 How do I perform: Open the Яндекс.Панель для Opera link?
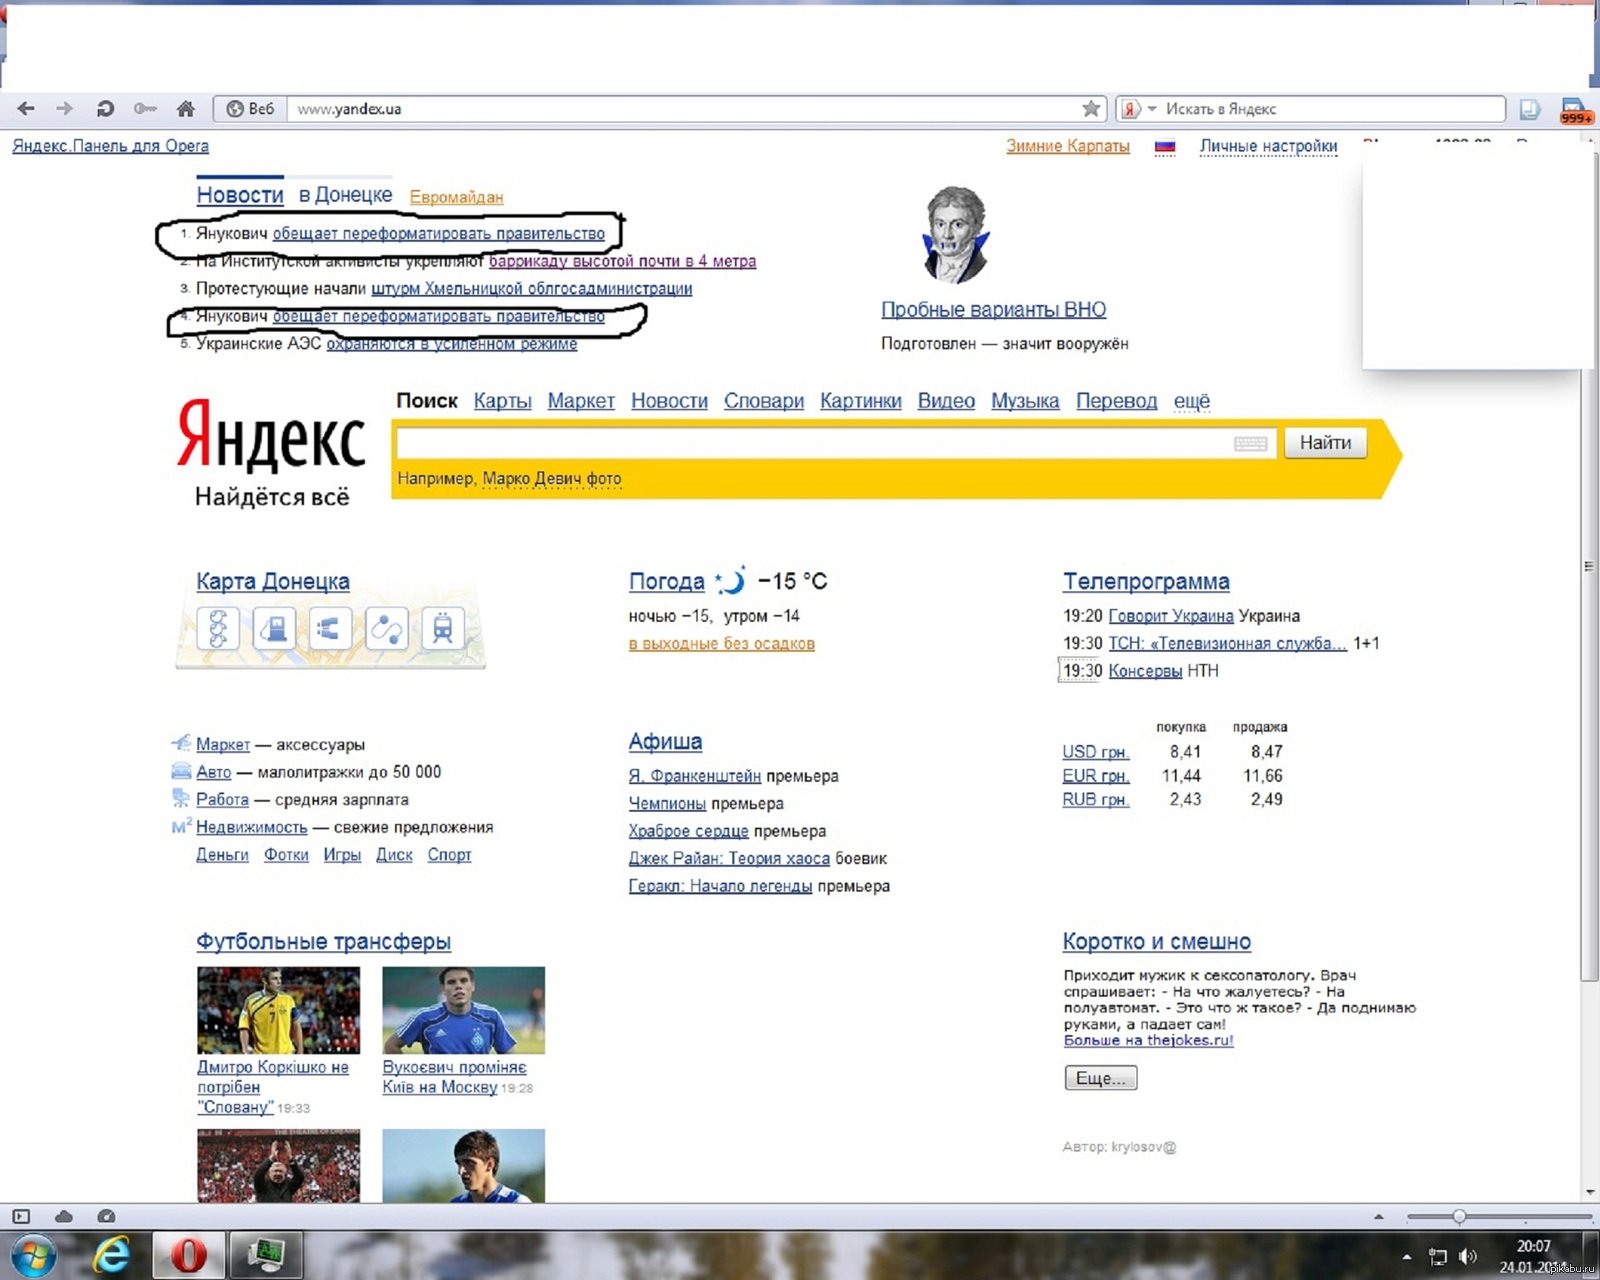tap(110, 146)
